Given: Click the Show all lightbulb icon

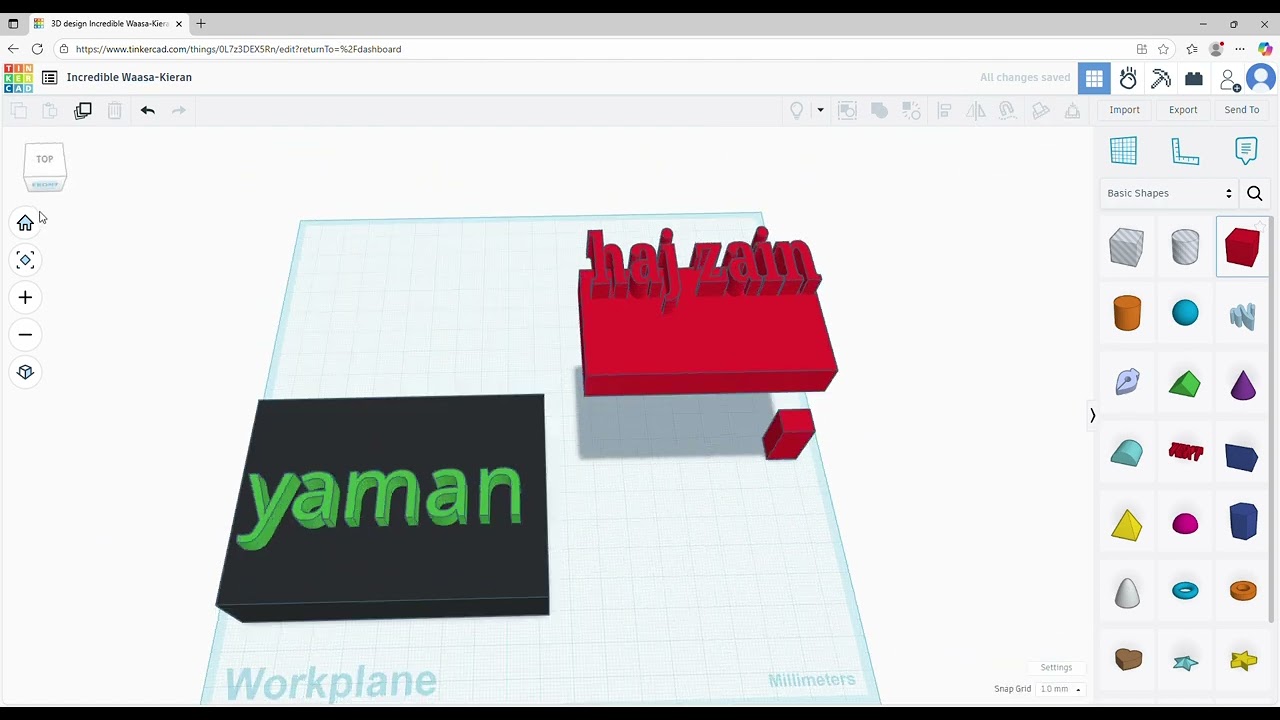Looking at the screenshot, I should [x=797, y=110].
